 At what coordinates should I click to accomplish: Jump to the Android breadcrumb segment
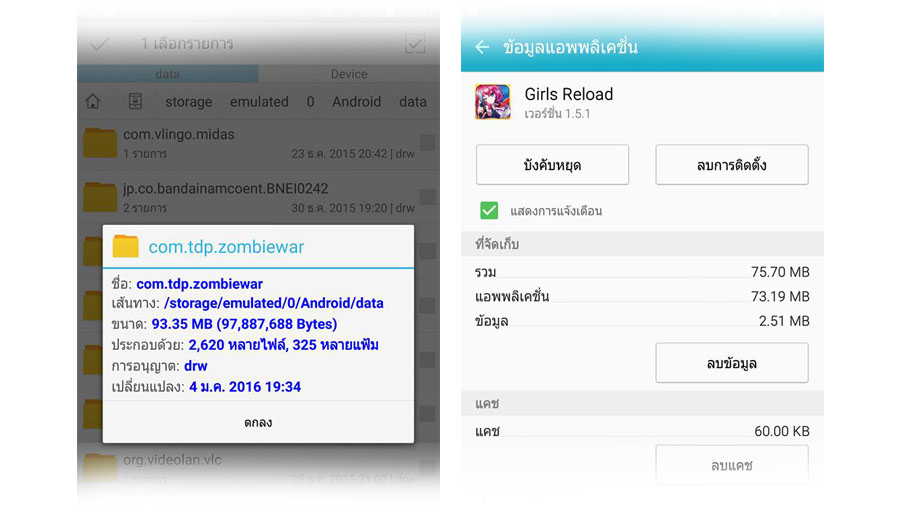(x=356, y=102)
